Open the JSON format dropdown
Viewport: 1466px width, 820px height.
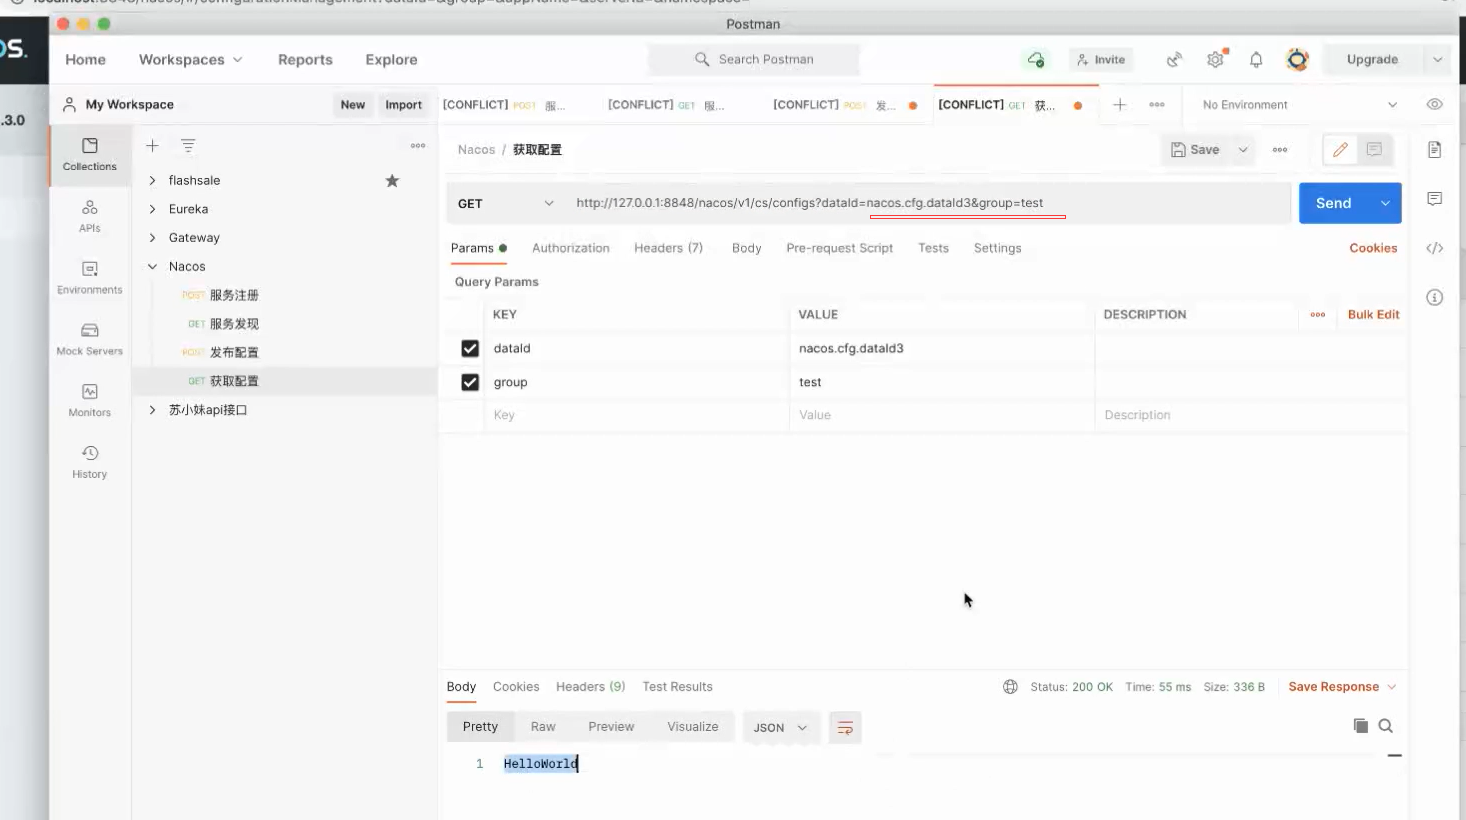coord(780,728)
